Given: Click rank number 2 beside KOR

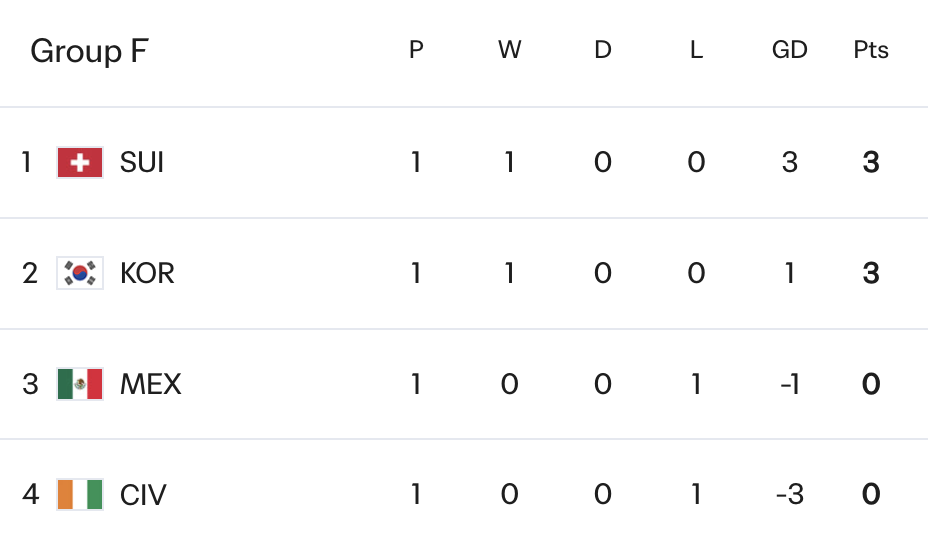Looking at the screenshot, I should (30, 273).
